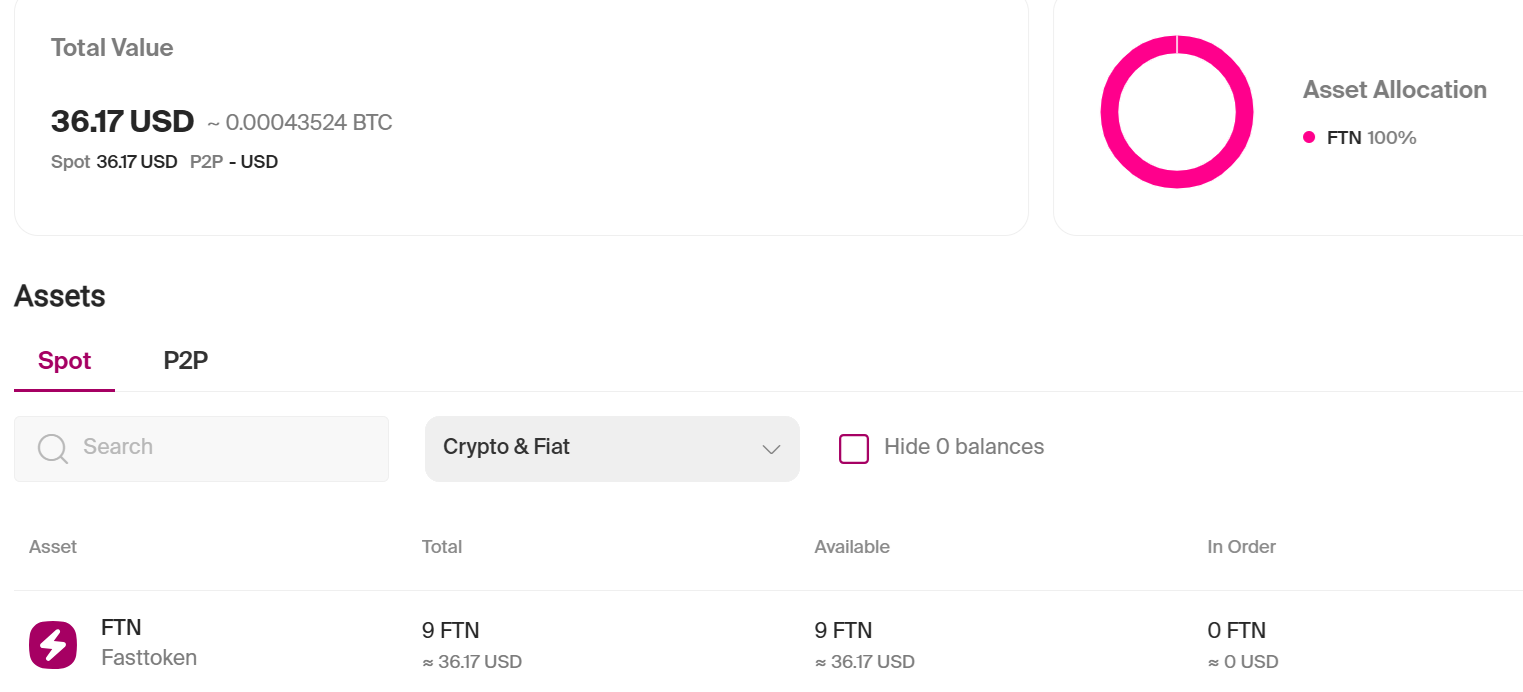Click the Total column header
This screenshot has width=1523, height=692.
pos(442,547)
